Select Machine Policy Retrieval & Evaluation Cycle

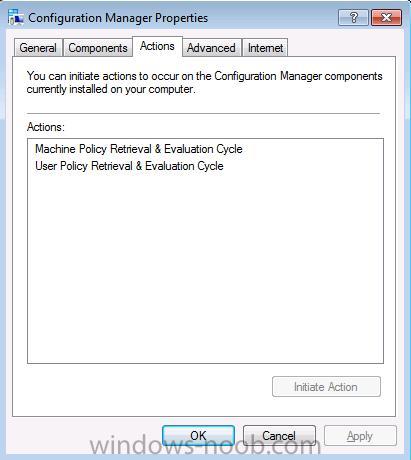pos(139,149)
